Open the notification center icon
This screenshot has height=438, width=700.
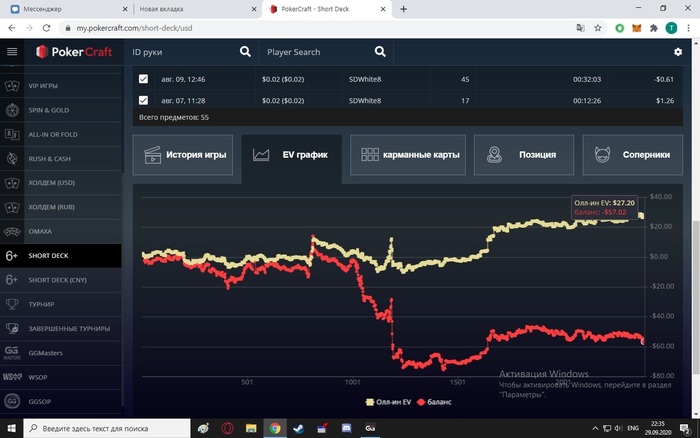685,429
